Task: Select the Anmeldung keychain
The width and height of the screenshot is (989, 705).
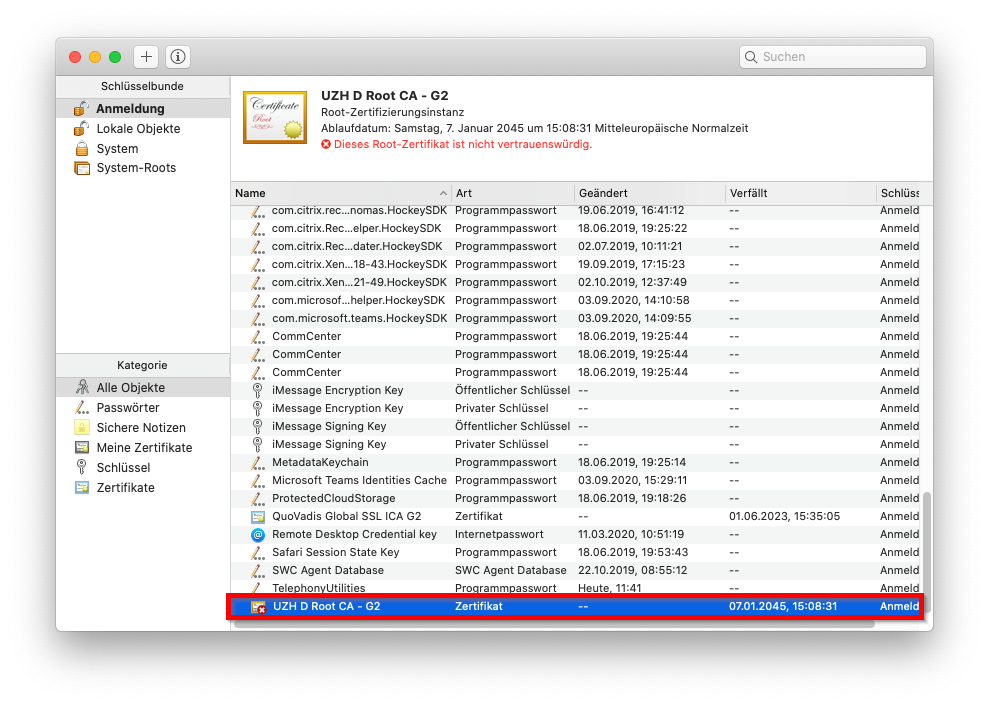Action: coord(130,109)
